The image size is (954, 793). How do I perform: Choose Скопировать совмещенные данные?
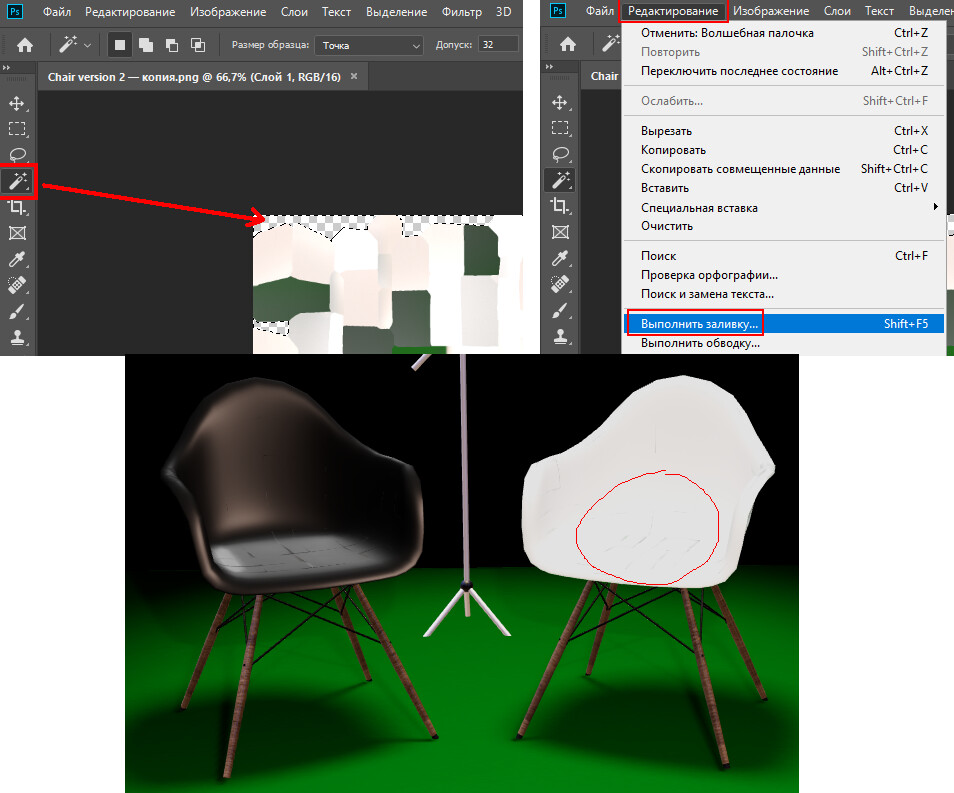tap(784, 169)
